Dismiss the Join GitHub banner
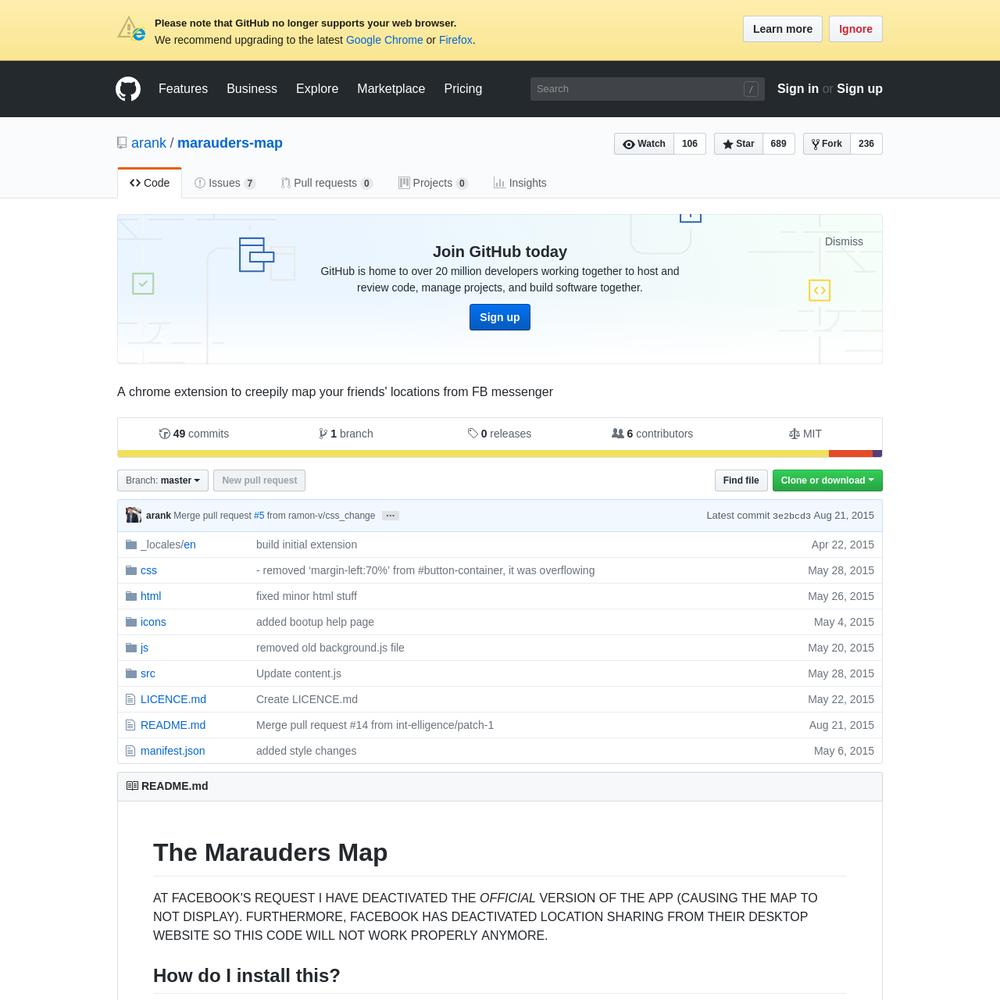 pyautogui.click(x=844, y=241)
